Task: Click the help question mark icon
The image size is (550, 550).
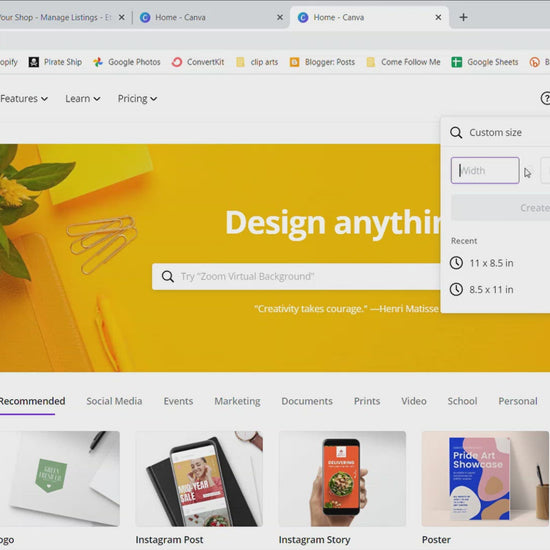Action: [545, 98]
